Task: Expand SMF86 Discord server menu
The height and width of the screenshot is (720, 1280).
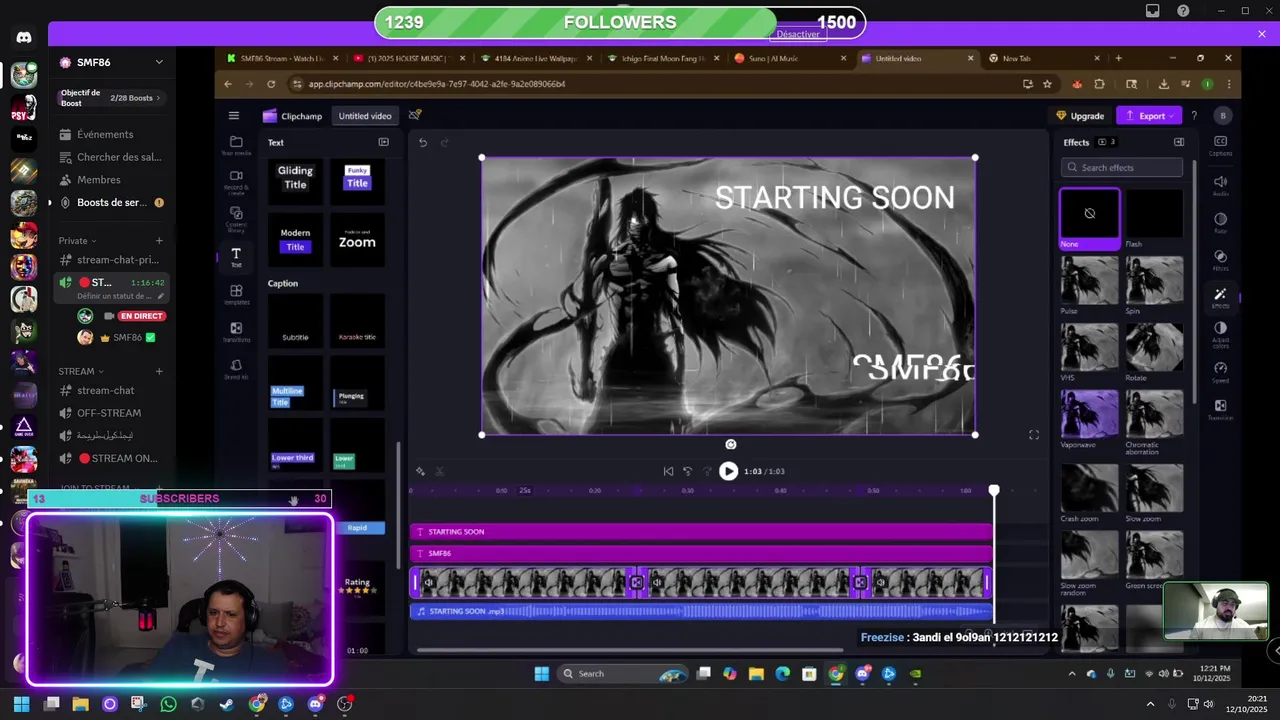Action: point(158,62)
